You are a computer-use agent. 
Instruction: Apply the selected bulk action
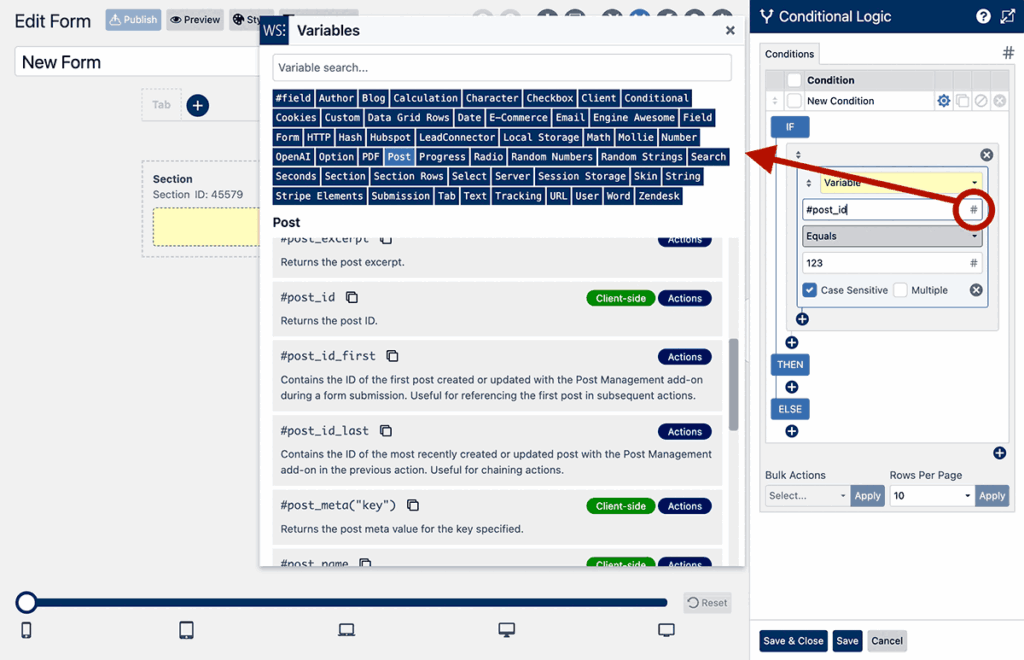pos(867,495)
